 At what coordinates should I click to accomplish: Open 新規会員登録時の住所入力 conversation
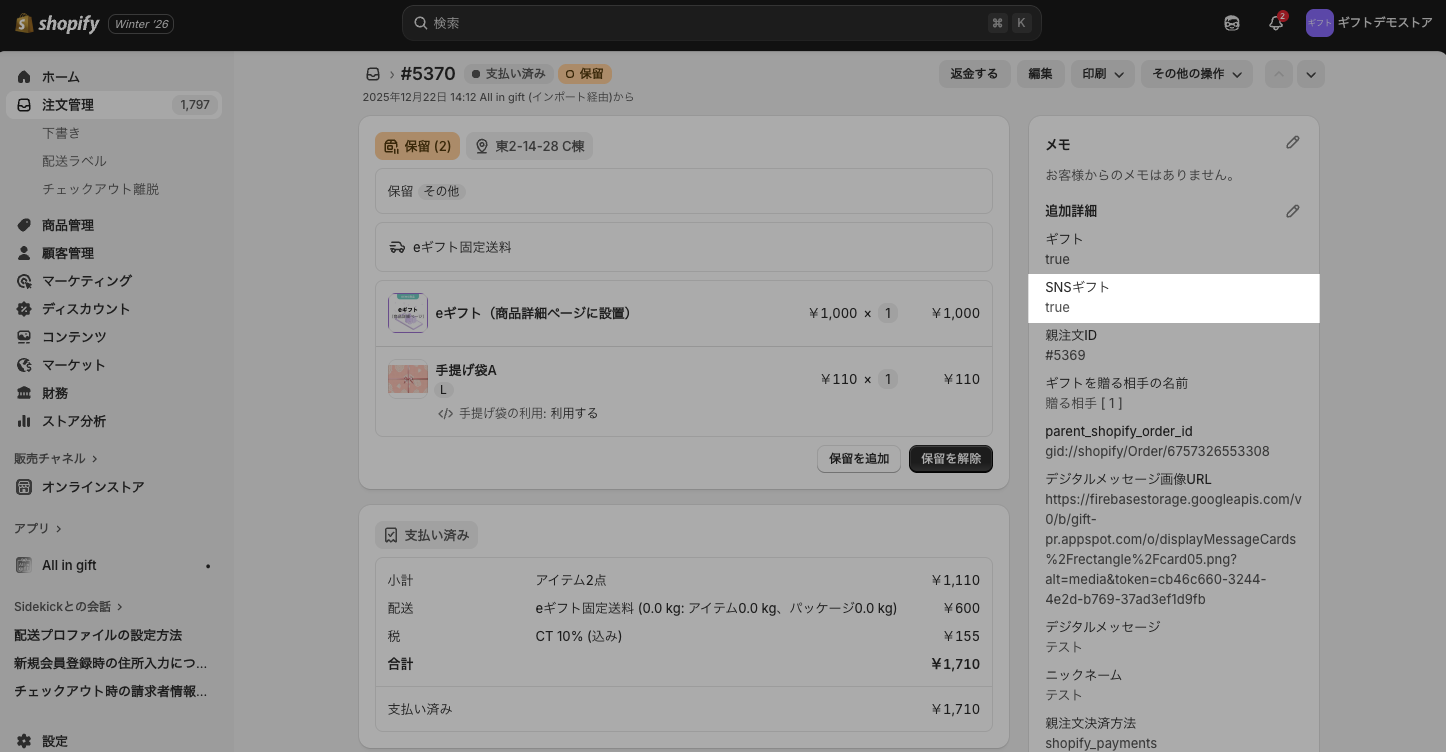coord(111,663)
